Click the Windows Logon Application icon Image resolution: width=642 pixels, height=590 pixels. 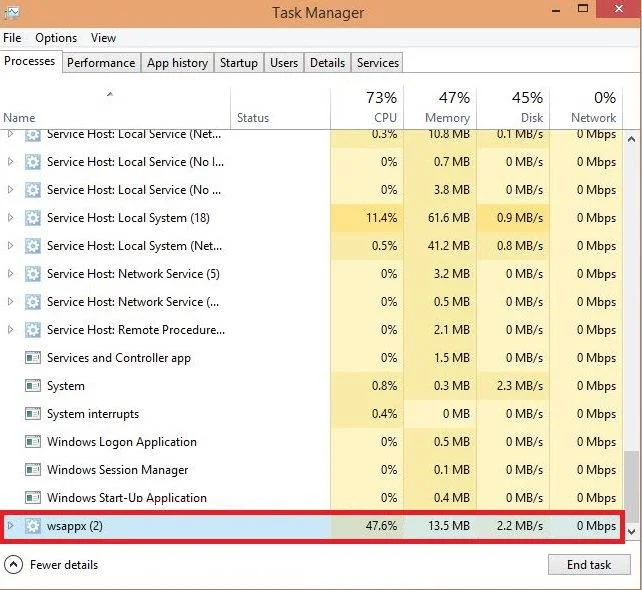click(x=33, y=442)
